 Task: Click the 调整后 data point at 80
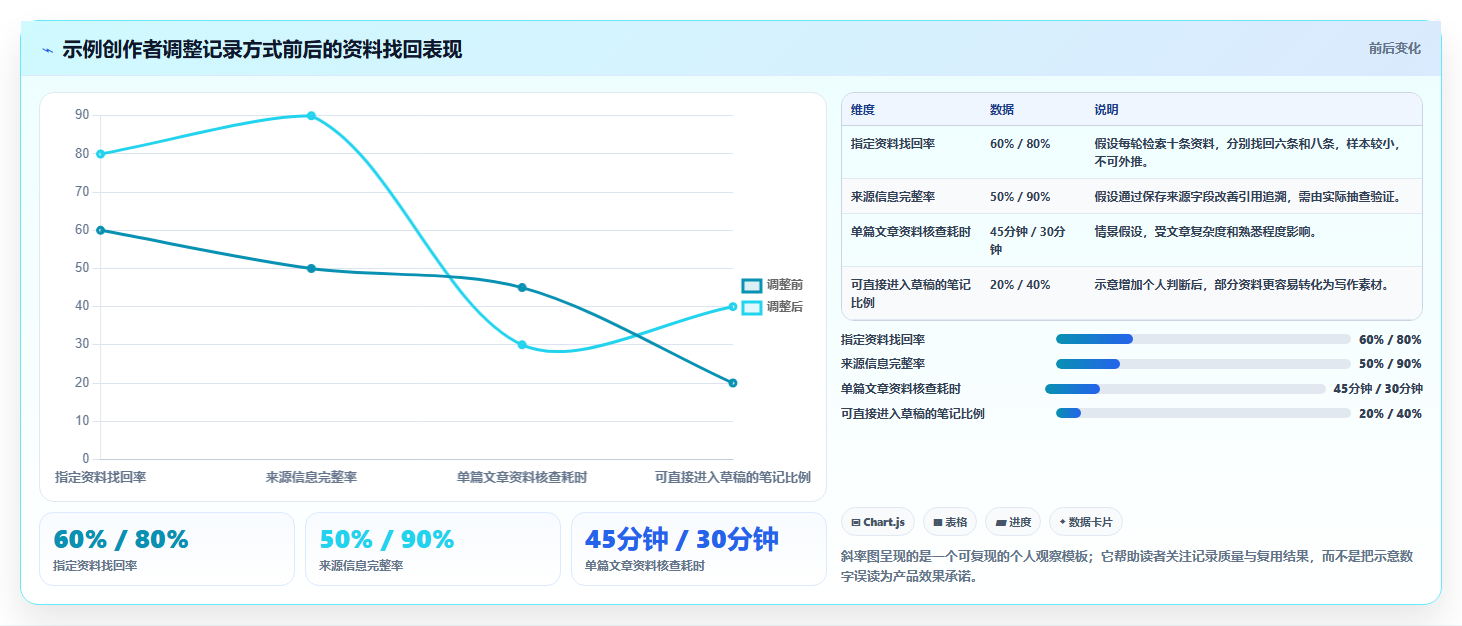coord(100,154)
